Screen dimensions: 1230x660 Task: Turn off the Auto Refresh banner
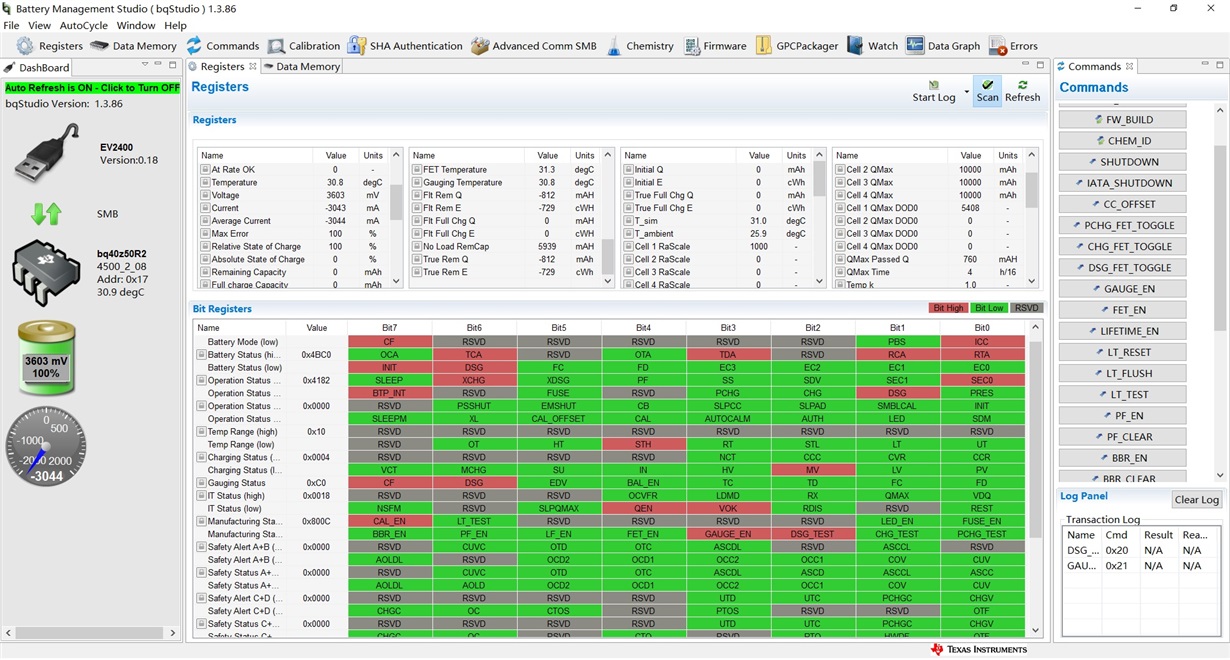[x=92, y=88]
